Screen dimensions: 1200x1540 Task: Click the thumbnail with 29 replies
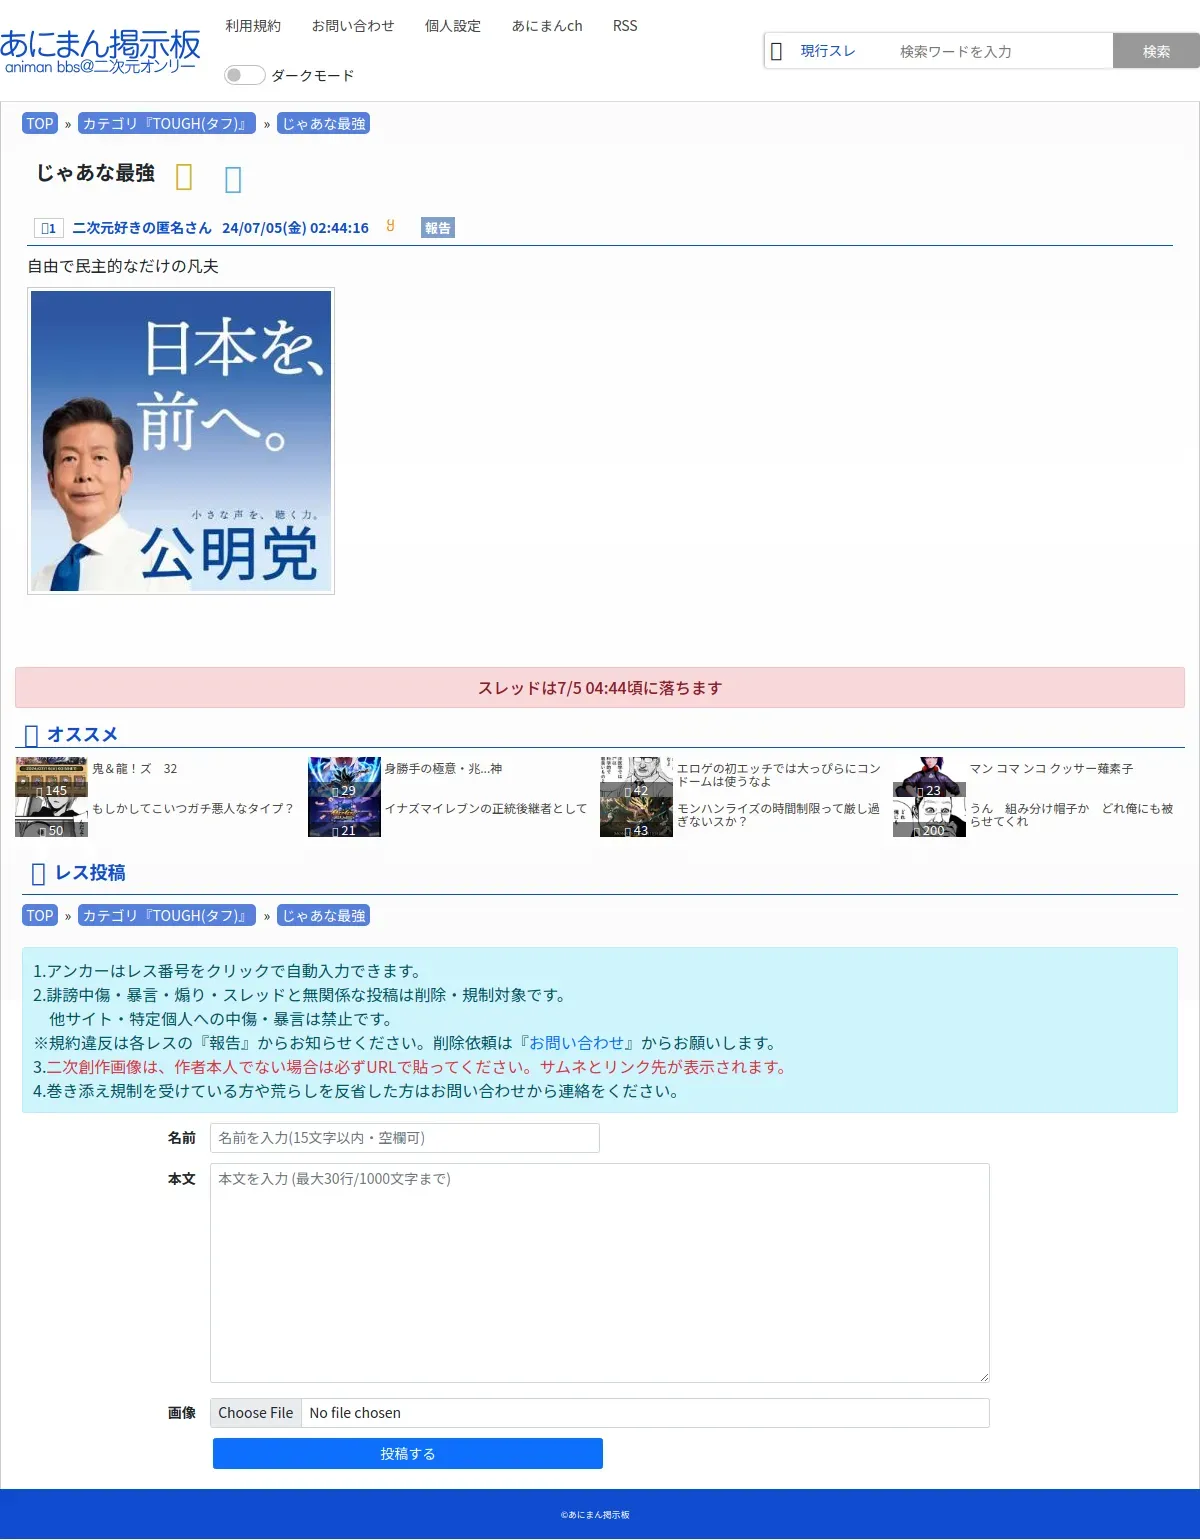point(344,777)
